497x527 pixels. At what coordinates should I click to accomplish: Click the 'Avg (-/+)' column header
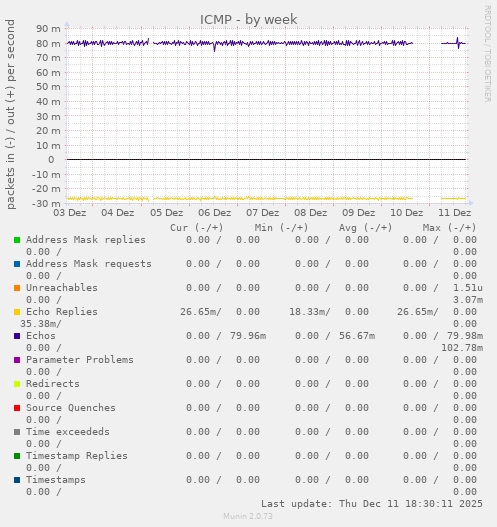[x=366, y=228]
